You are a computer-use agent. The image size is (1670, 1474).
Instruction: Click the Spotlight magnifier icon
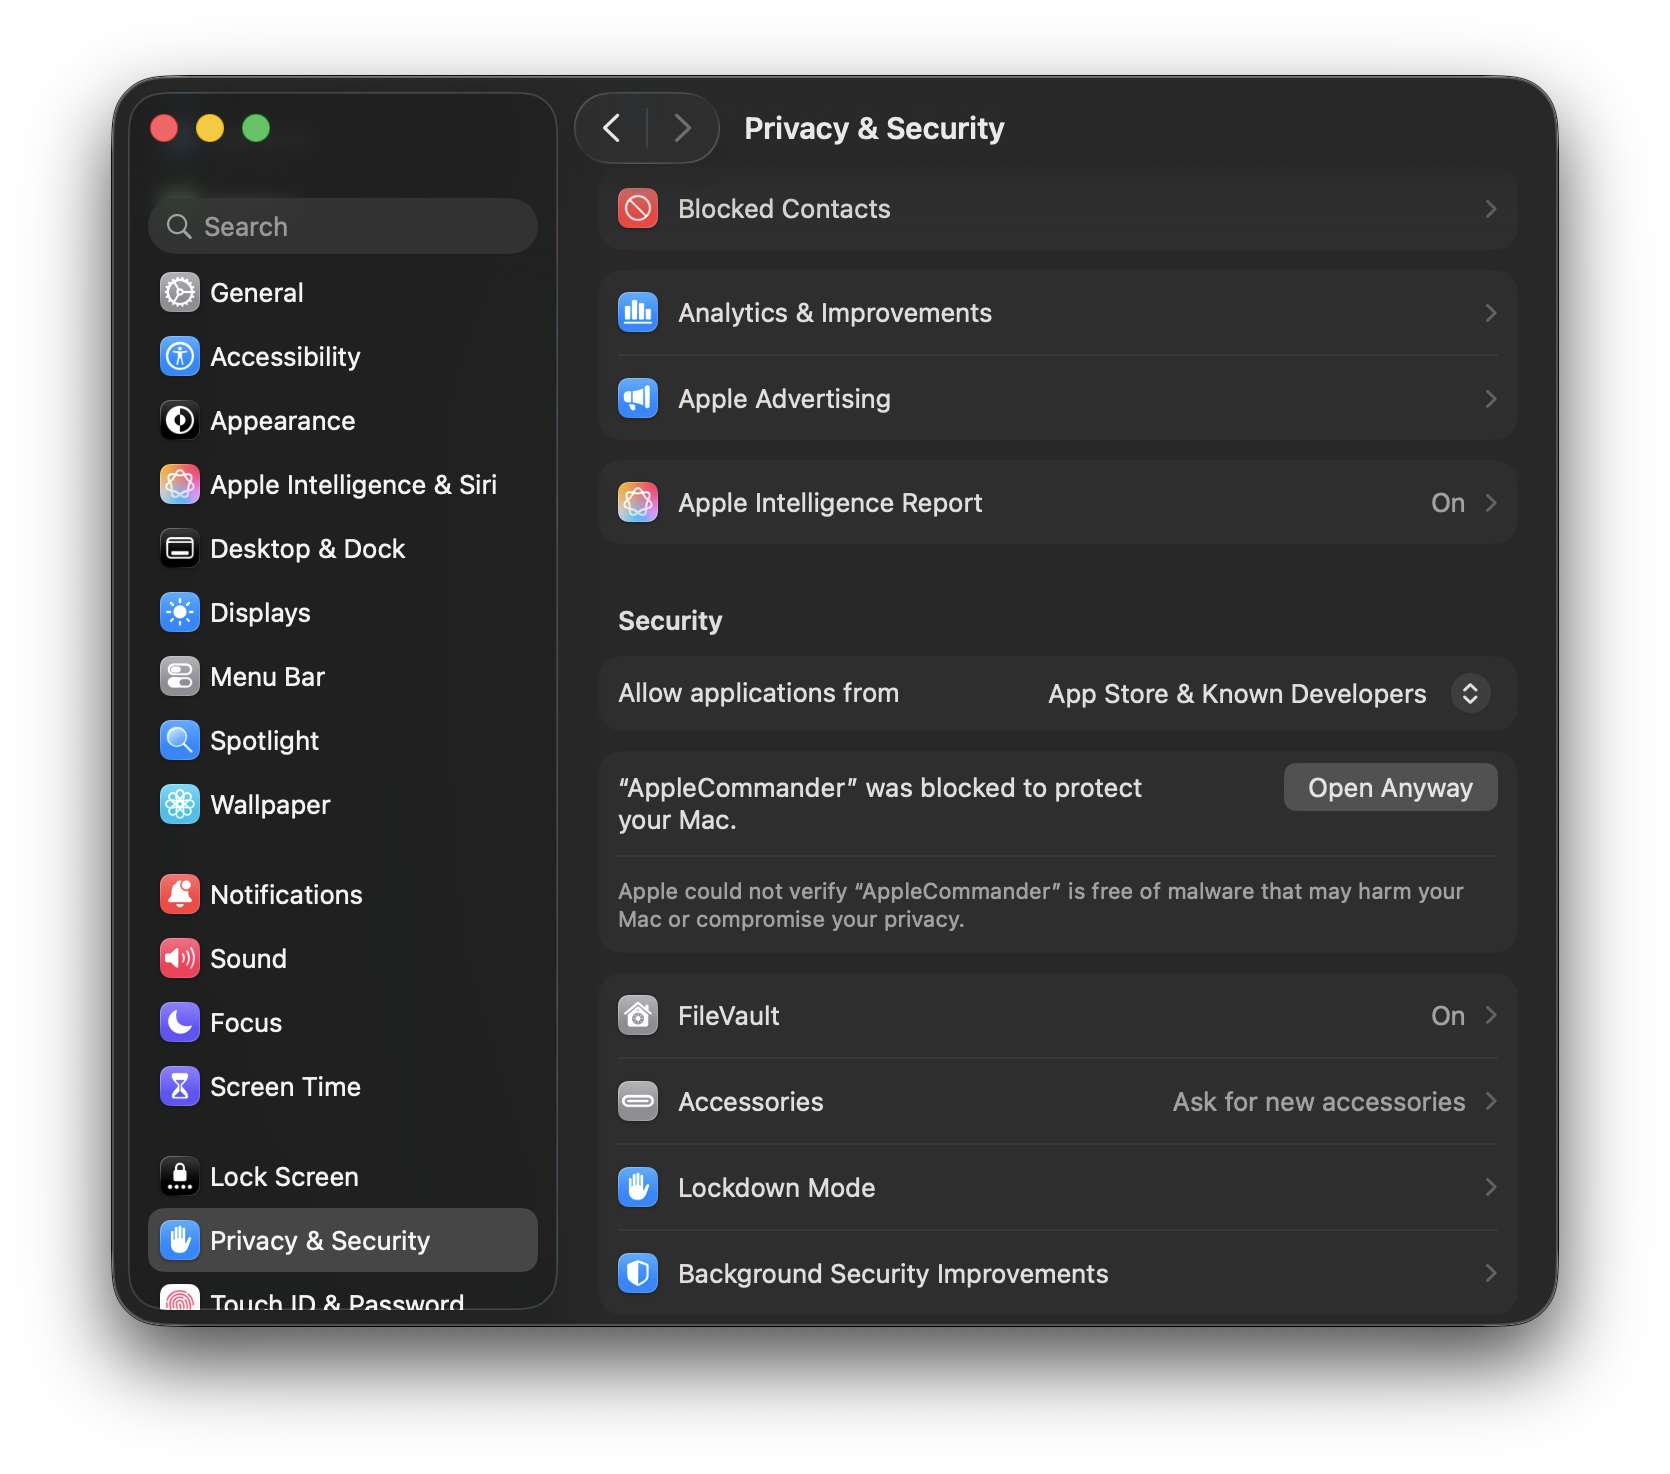pyautogui.click(x=180, y=741)
